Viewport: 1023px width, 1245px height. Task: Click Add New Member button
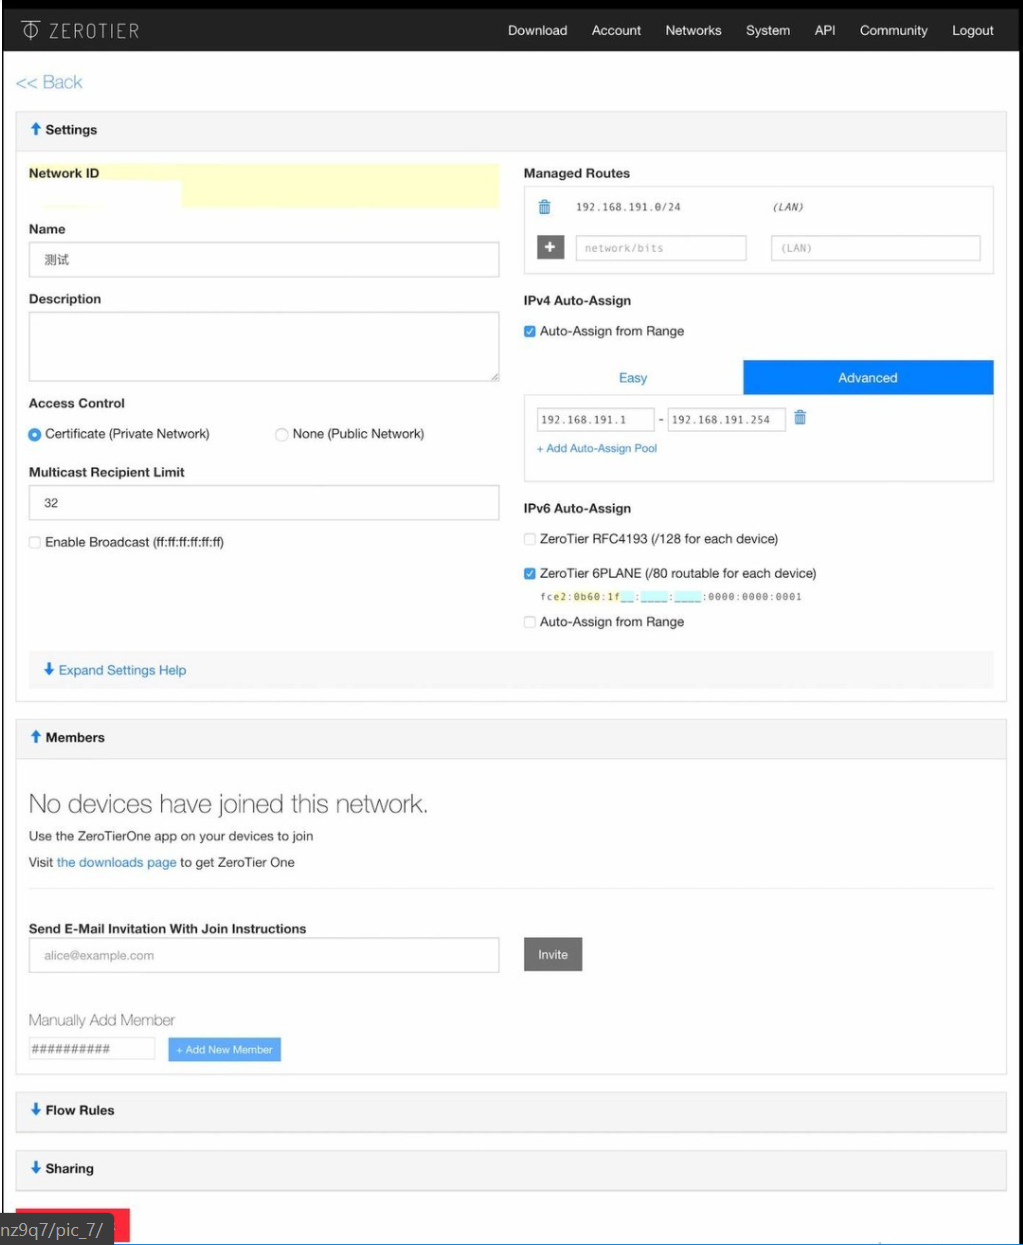point(224,1049)
